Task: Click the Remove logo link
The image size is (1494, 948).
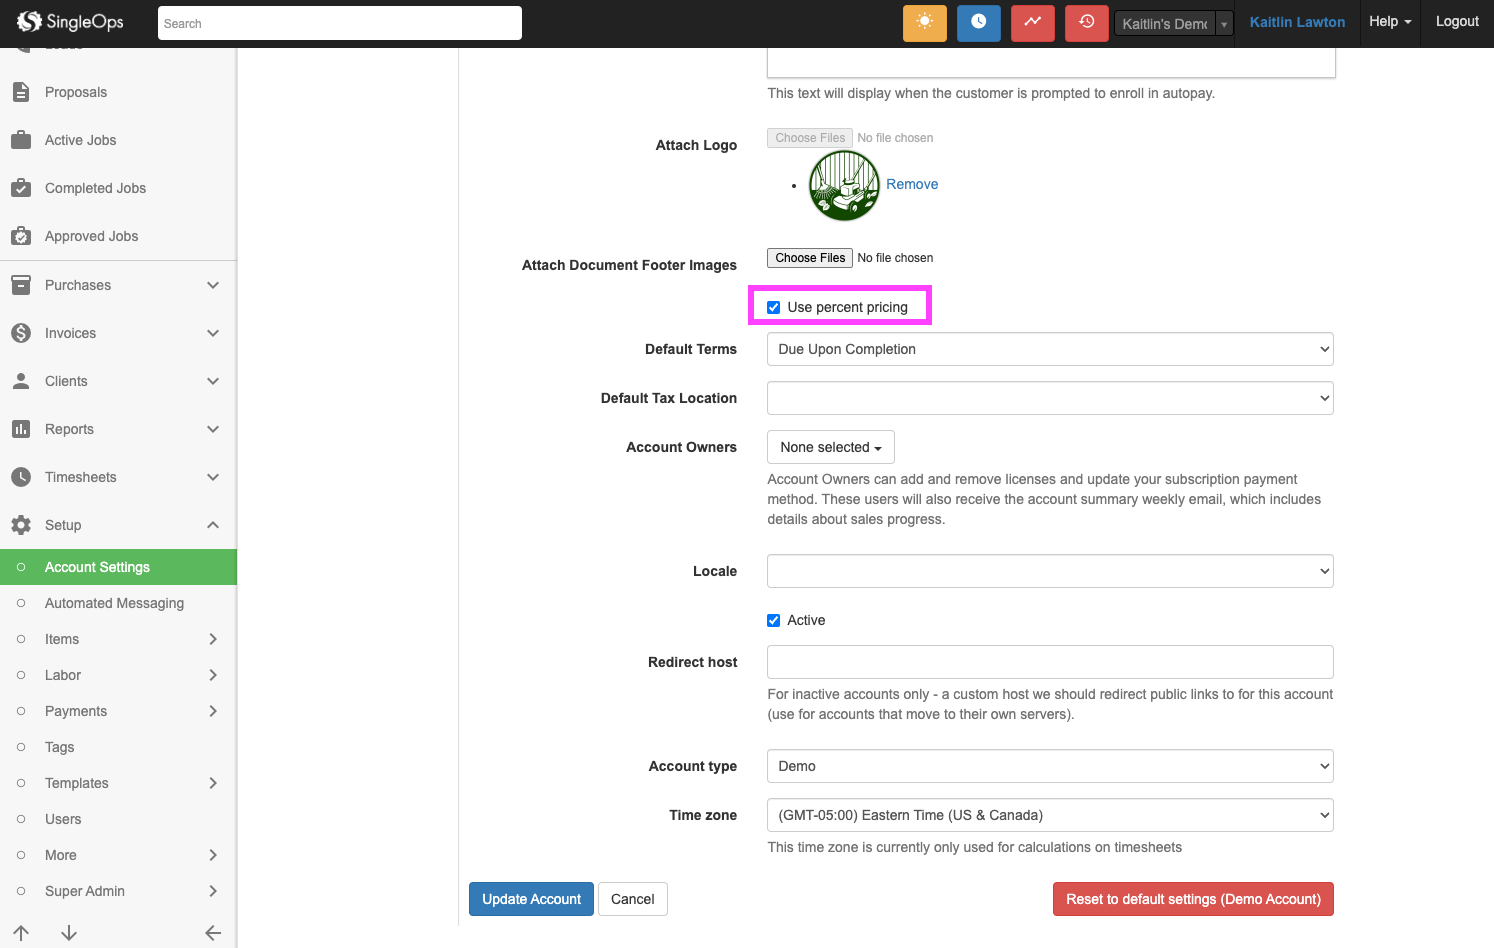Action: (912, 184)
